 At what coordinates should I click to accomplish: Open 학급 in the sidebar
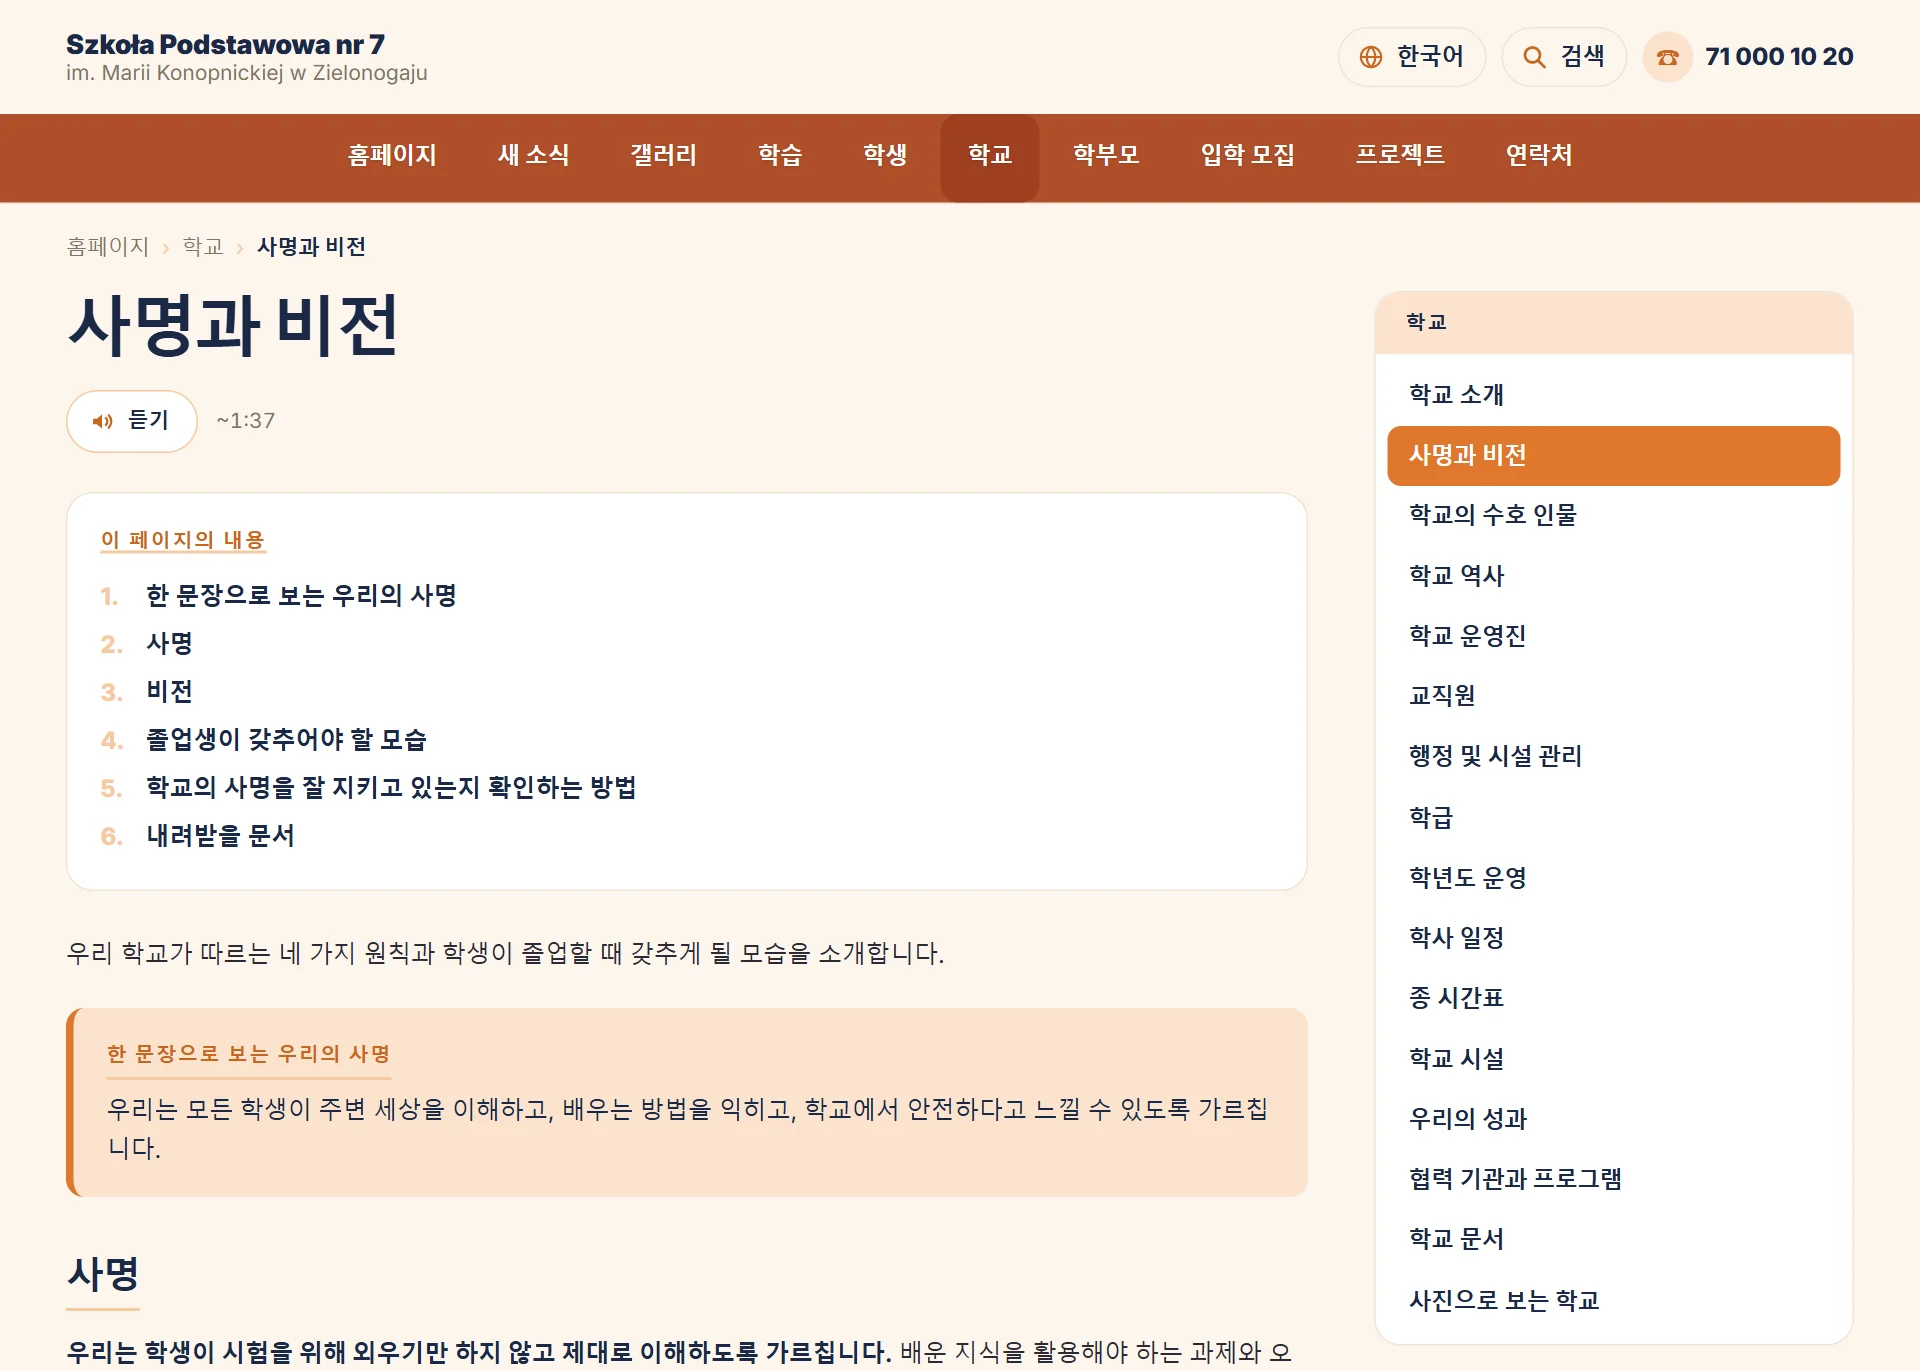click(x=1613, y=818)
